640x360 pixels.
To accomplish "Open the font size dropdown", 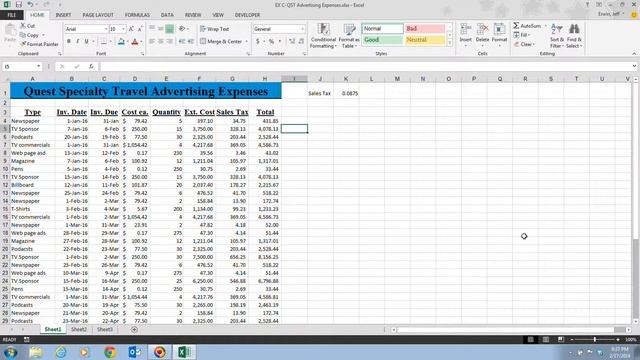I will (123, 29).
